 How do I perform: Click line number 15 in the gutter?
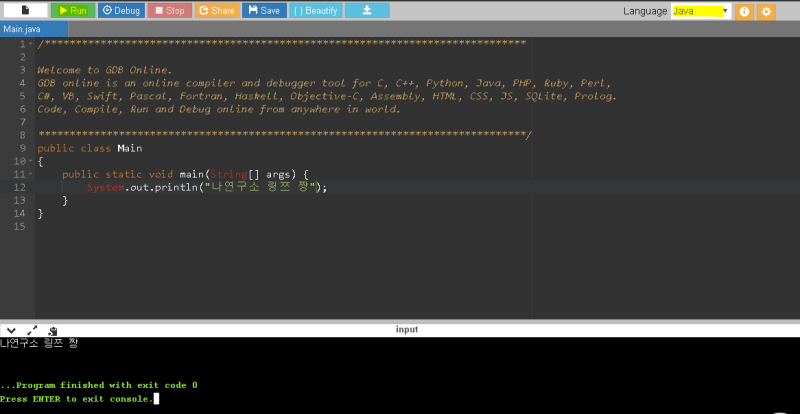click(x=19, y=226)
